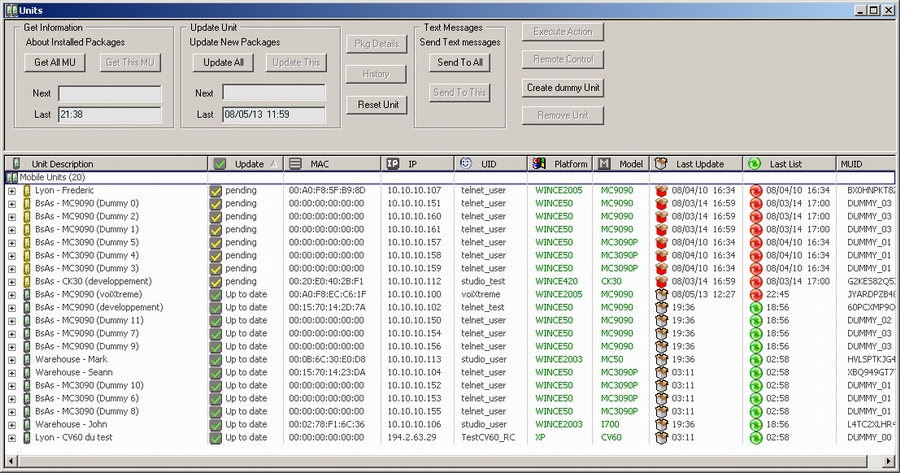Sort by the Platform column header
This screenshot has width=900, height=473.
(570, 163)
